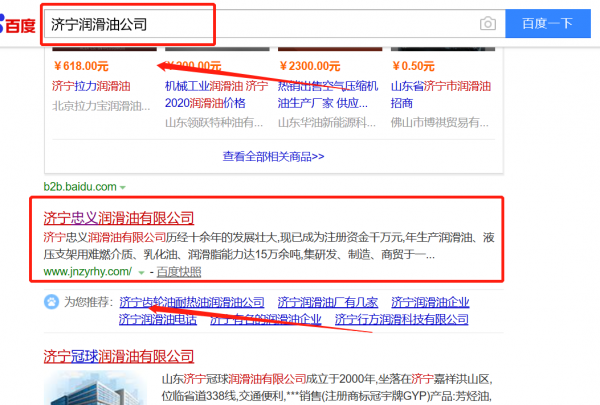Click the camera image-search icon
Image resolution: width=600 pixels, height=405 pixels.
[487, 23]
